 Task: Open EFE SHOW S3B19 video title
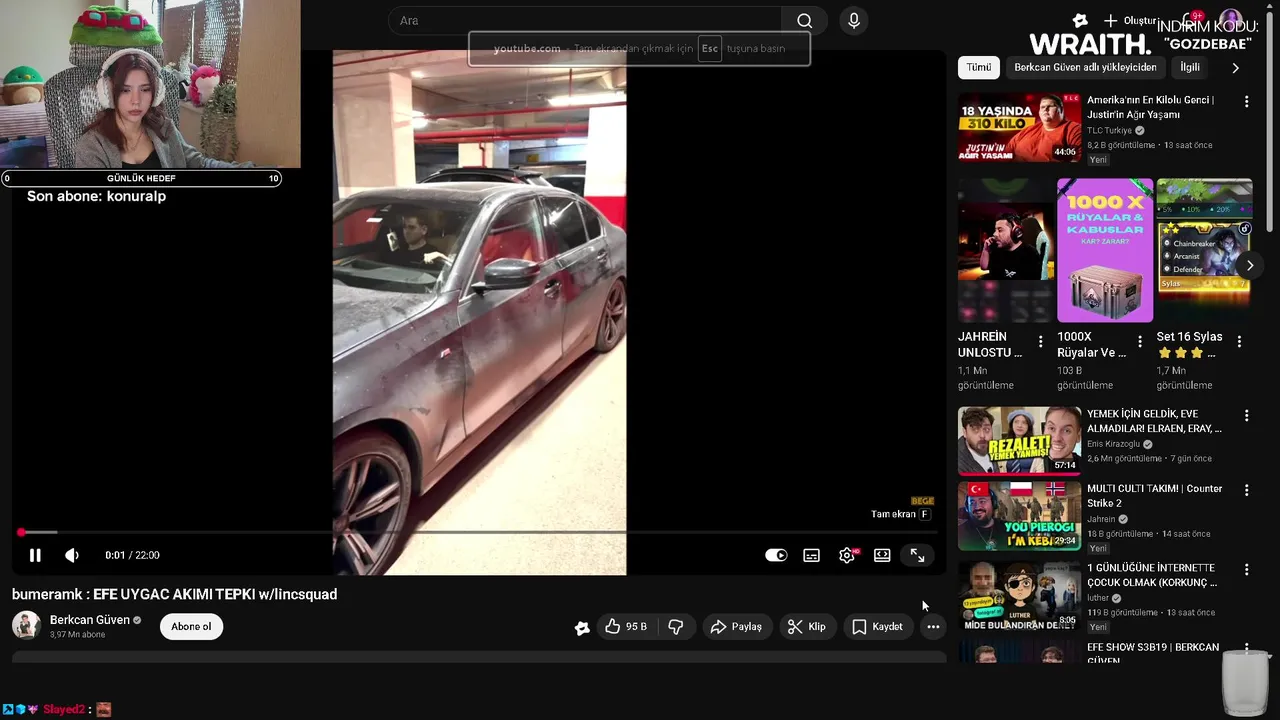[x=1153, y=653]
